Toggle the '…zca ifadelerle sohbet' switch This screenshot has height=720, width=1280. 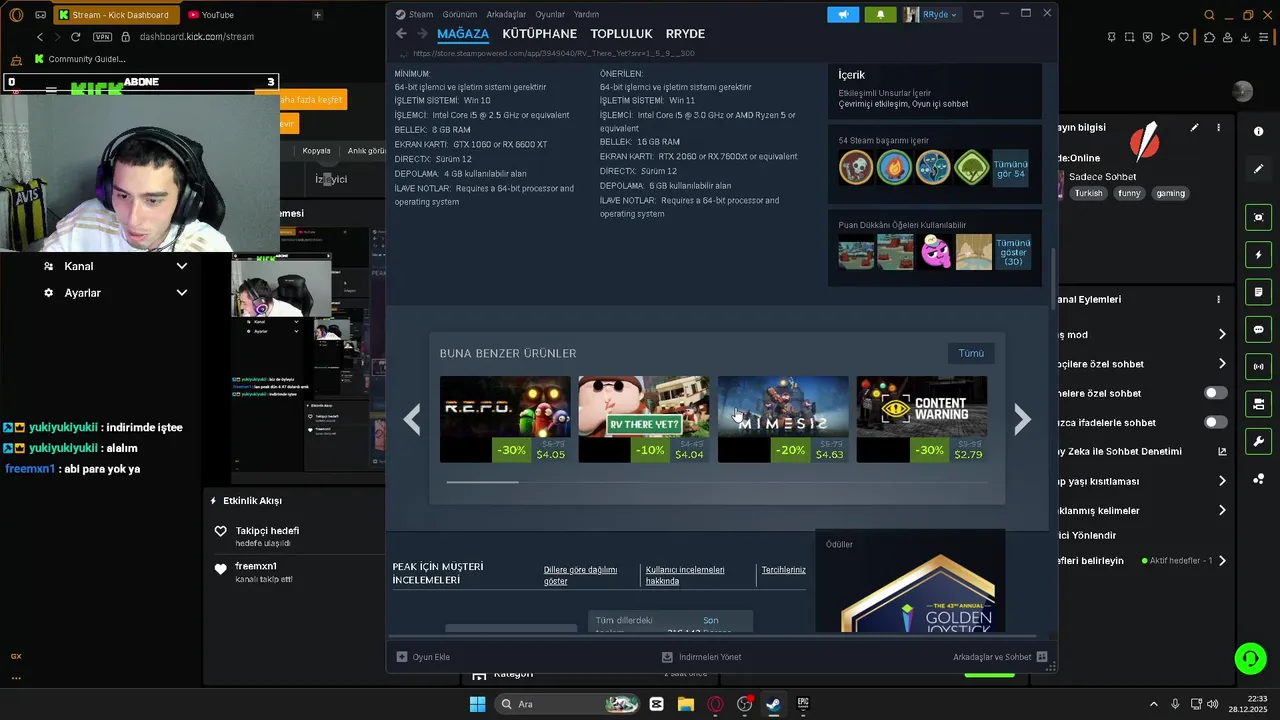pos(1215,422)
